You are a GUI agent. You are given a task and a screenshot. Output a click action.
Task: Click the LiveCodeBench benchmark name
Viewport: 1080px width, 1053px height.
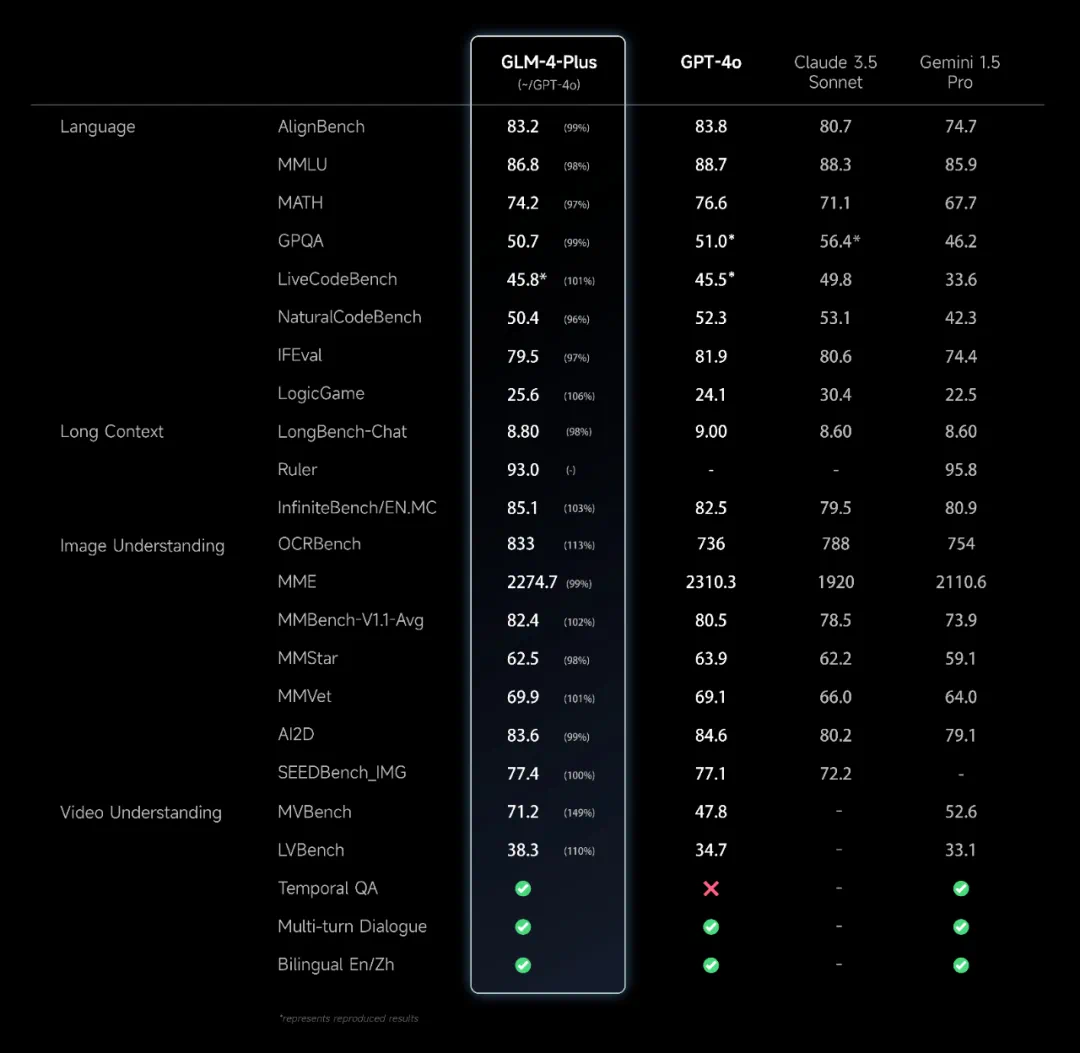click(x=337, y=279)
